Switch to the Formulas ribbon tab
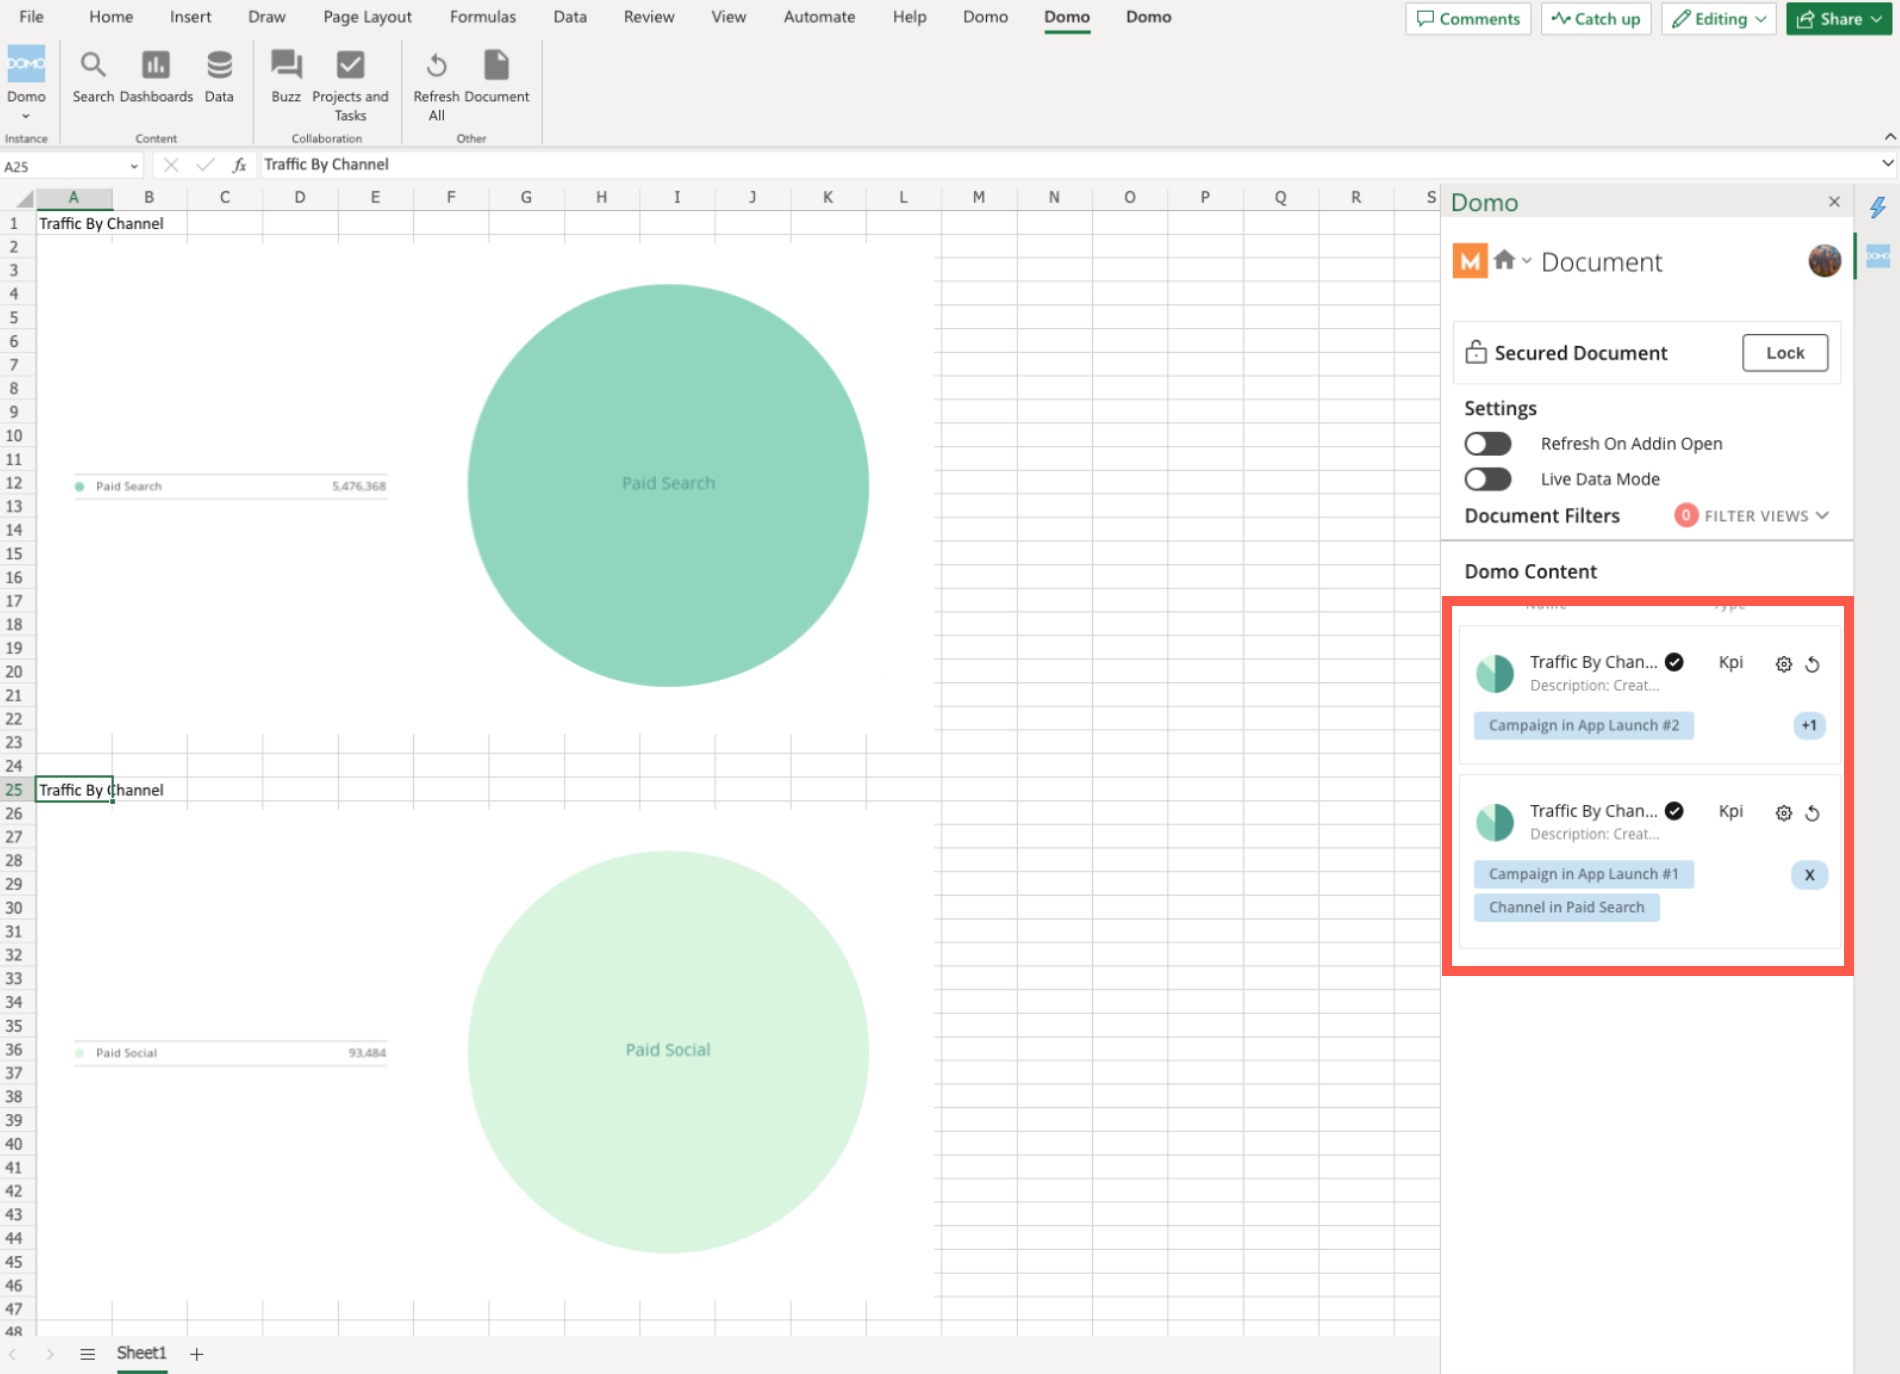This screenshot has width=1900, height=1374. 482,16
